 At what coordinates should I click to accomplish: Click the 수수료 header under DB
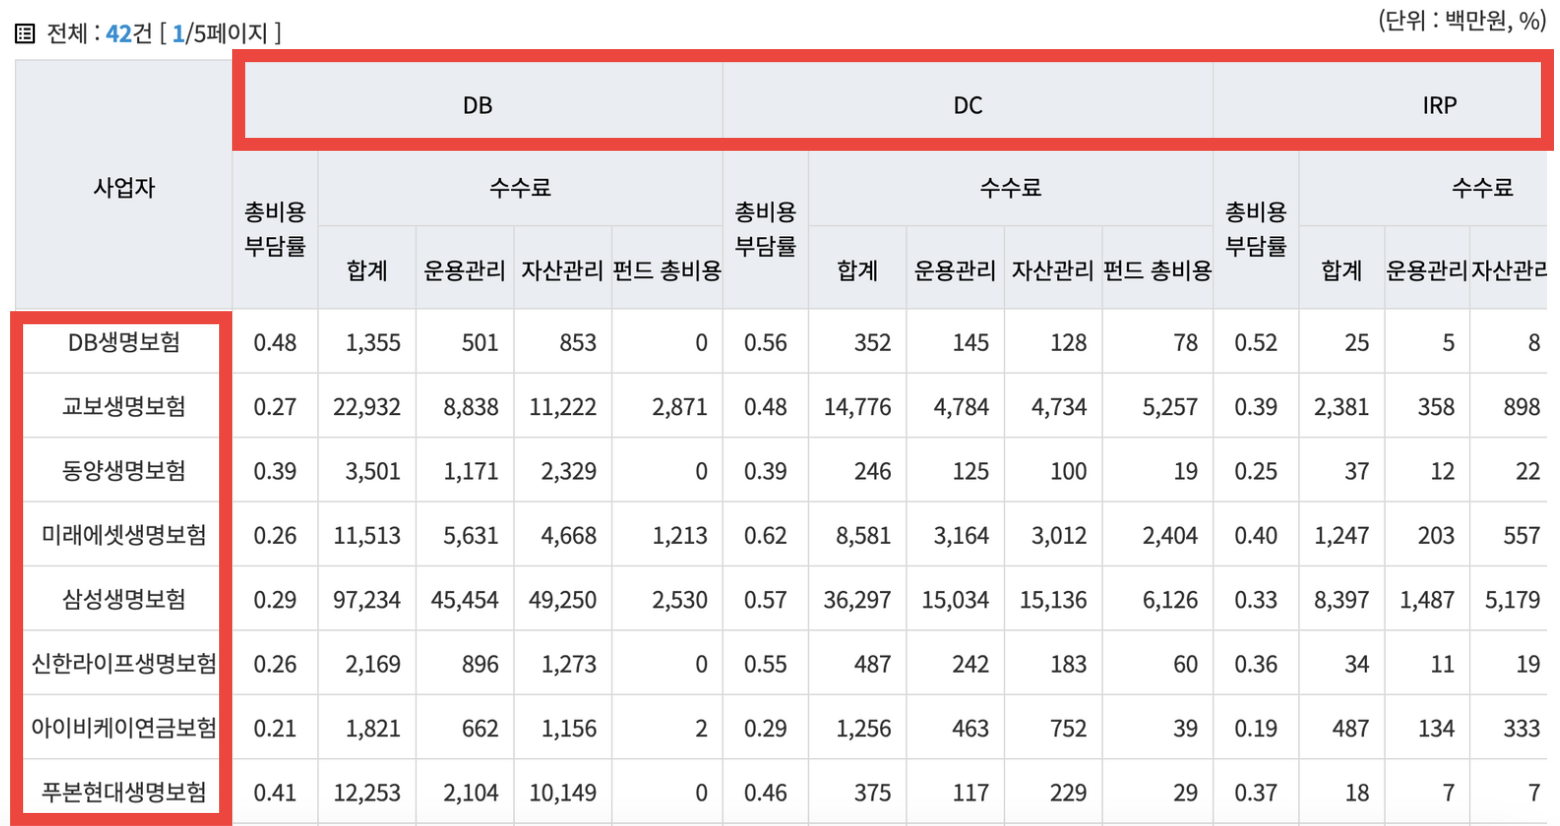[520, 189]
